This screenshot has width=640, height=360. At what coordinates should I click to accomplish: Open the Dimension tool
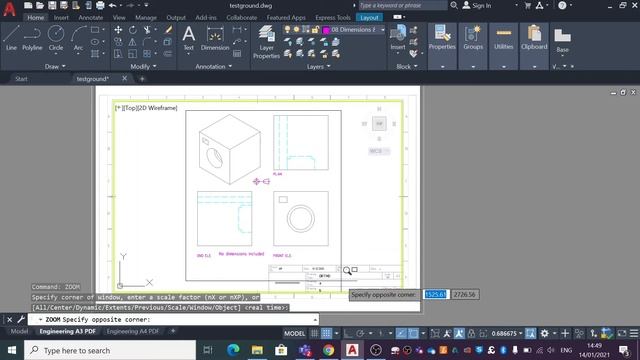[x=215, y=38]
